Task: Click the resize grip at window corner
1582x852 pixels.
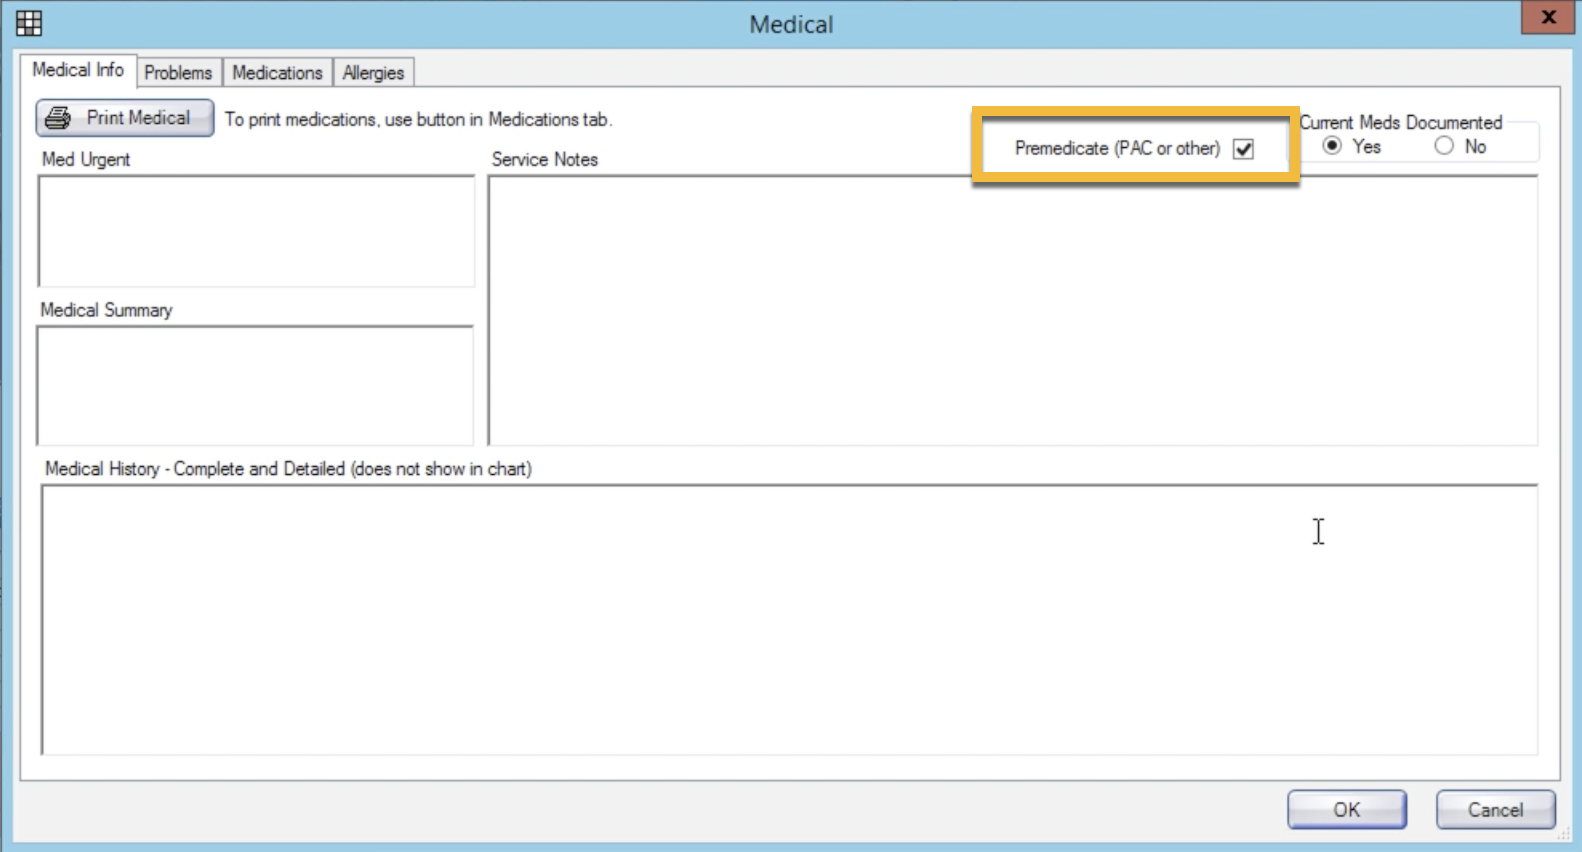Action: 1564,834
